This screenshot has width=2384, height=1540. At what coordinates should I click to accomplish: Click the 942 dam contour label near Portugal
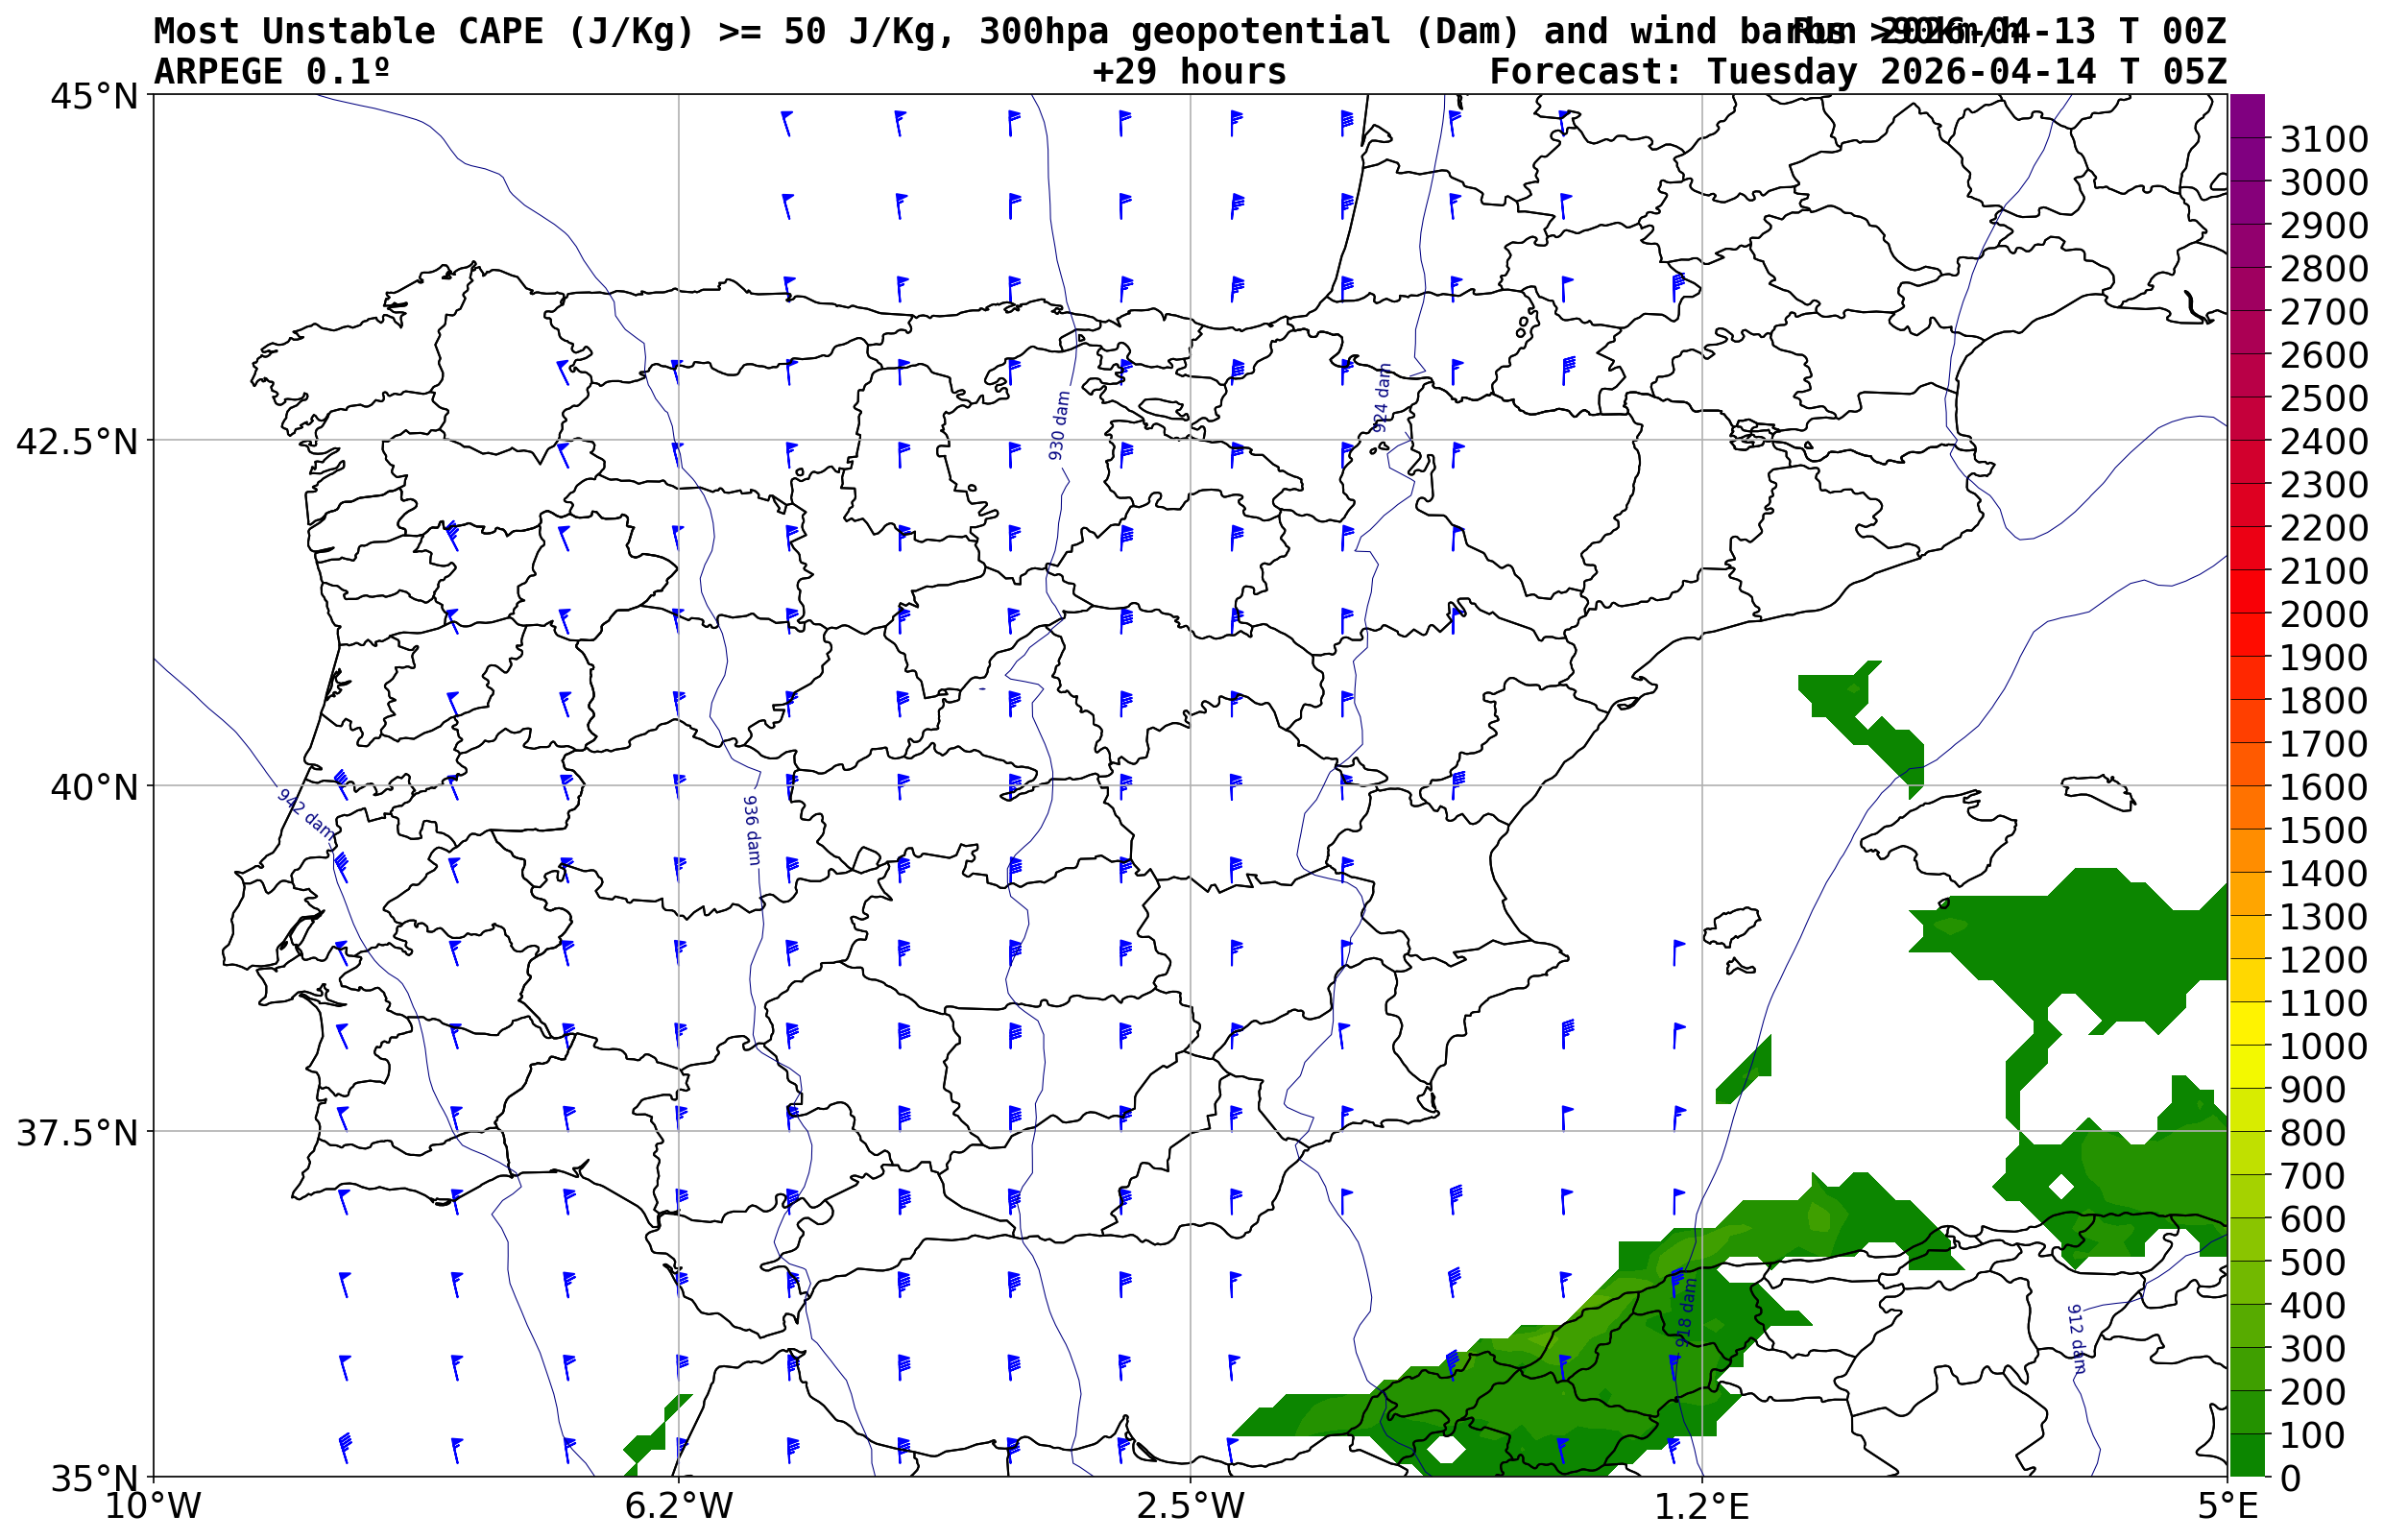click(306, 814)
